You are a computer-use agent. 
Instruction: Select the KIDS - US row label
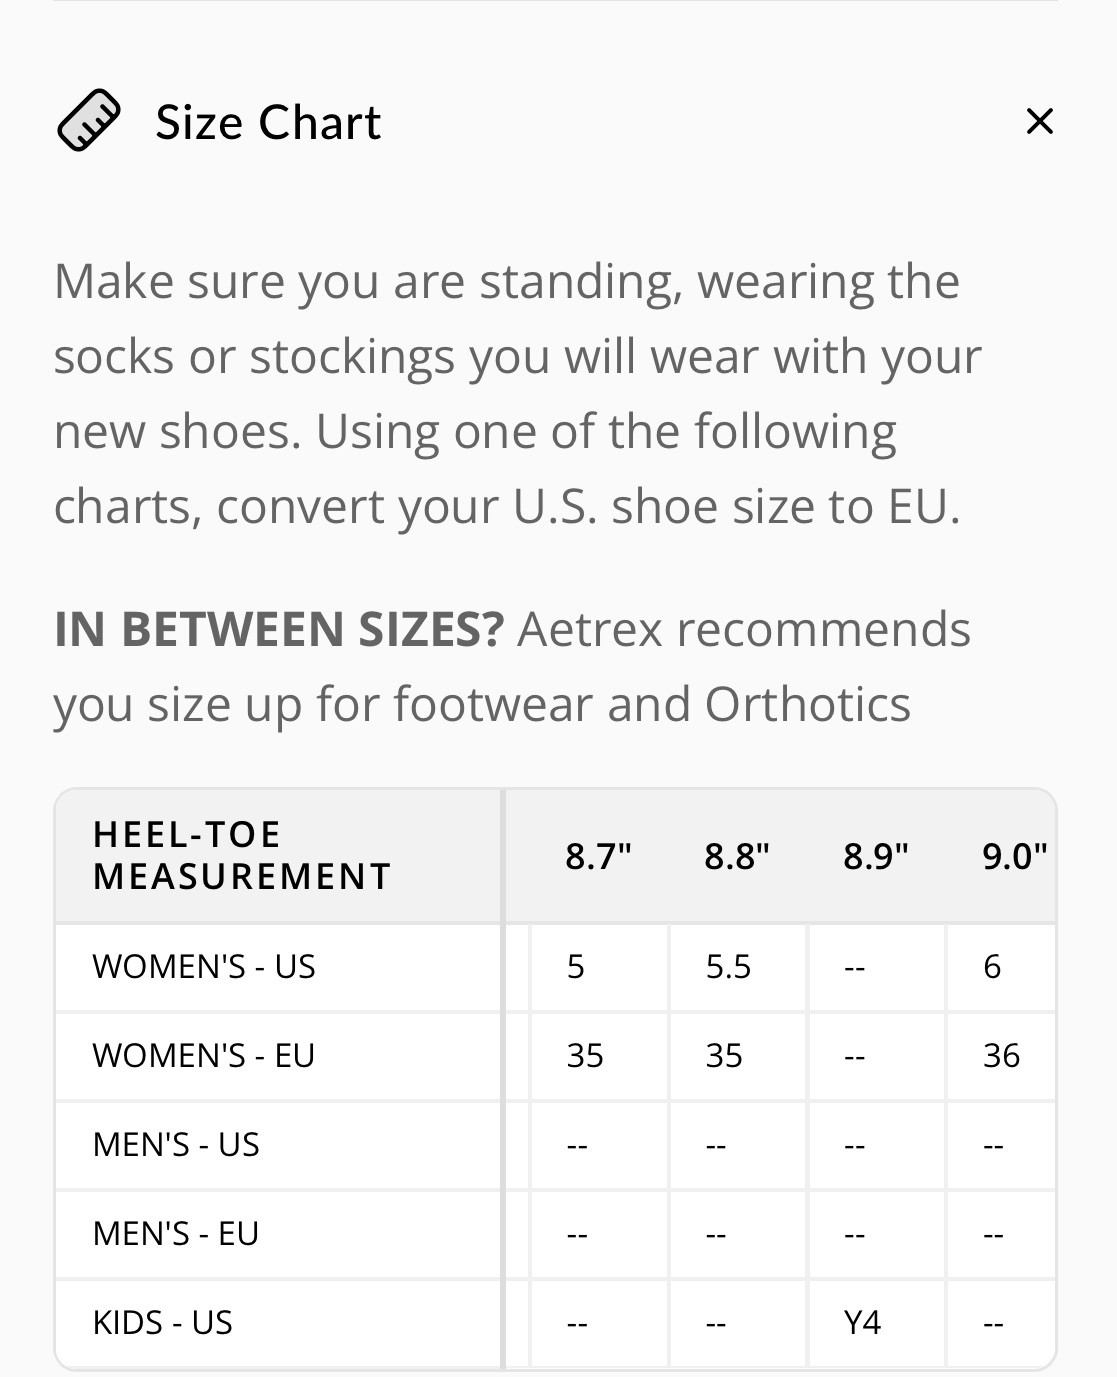pos(163,1323)
